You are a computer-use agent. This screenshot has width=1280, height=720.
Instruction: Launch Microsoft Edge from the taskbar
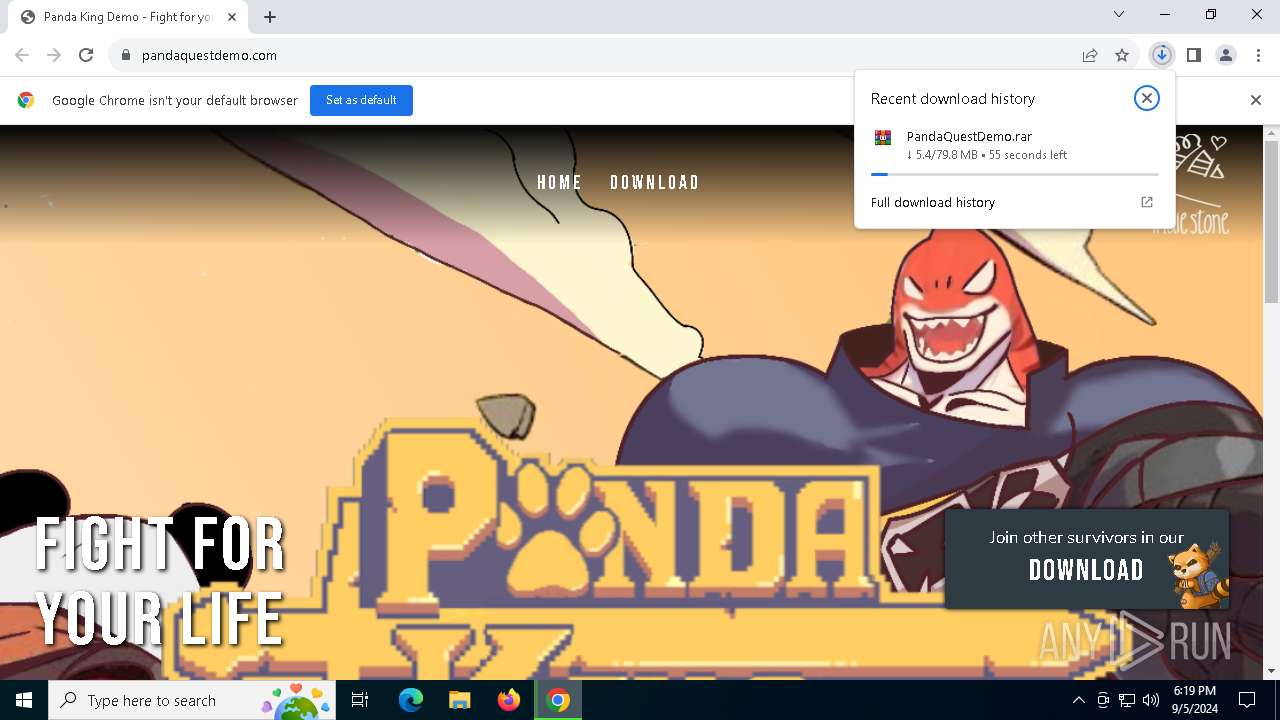(411, 700)
